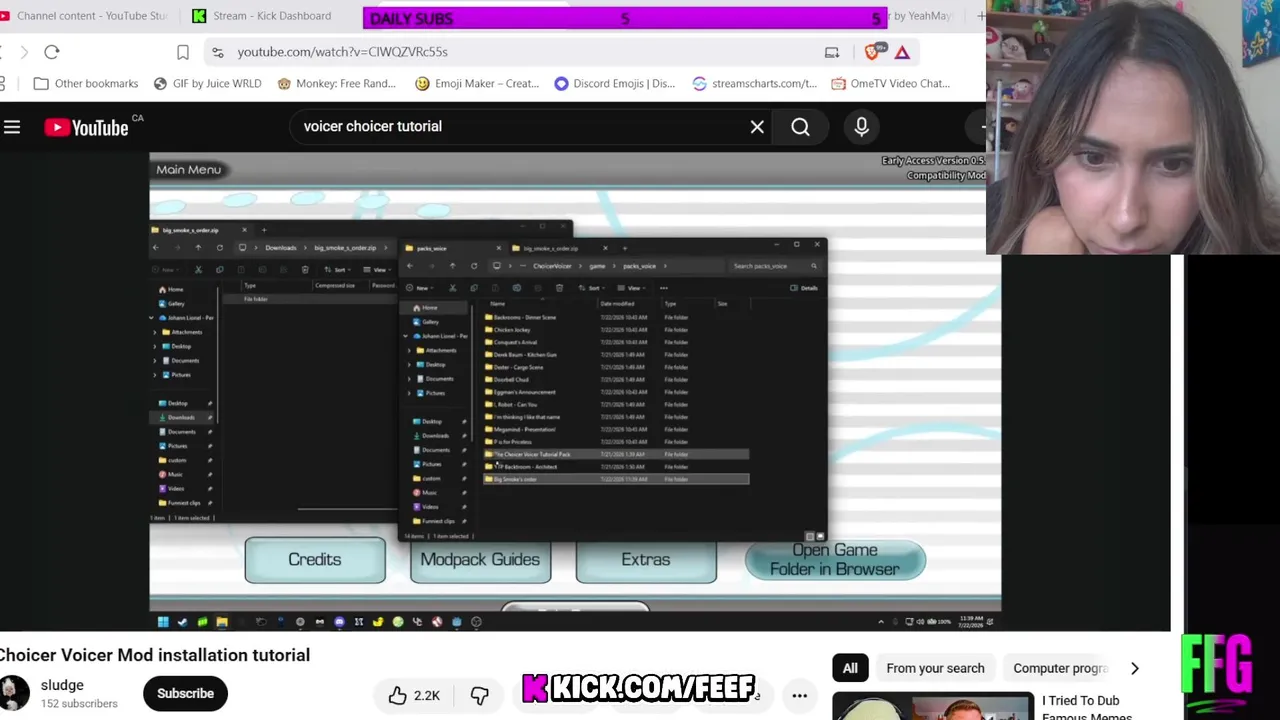Click the cut scissors icon in the packs_voice toolbar
The image size is (1280, 720).
[452, 288]
